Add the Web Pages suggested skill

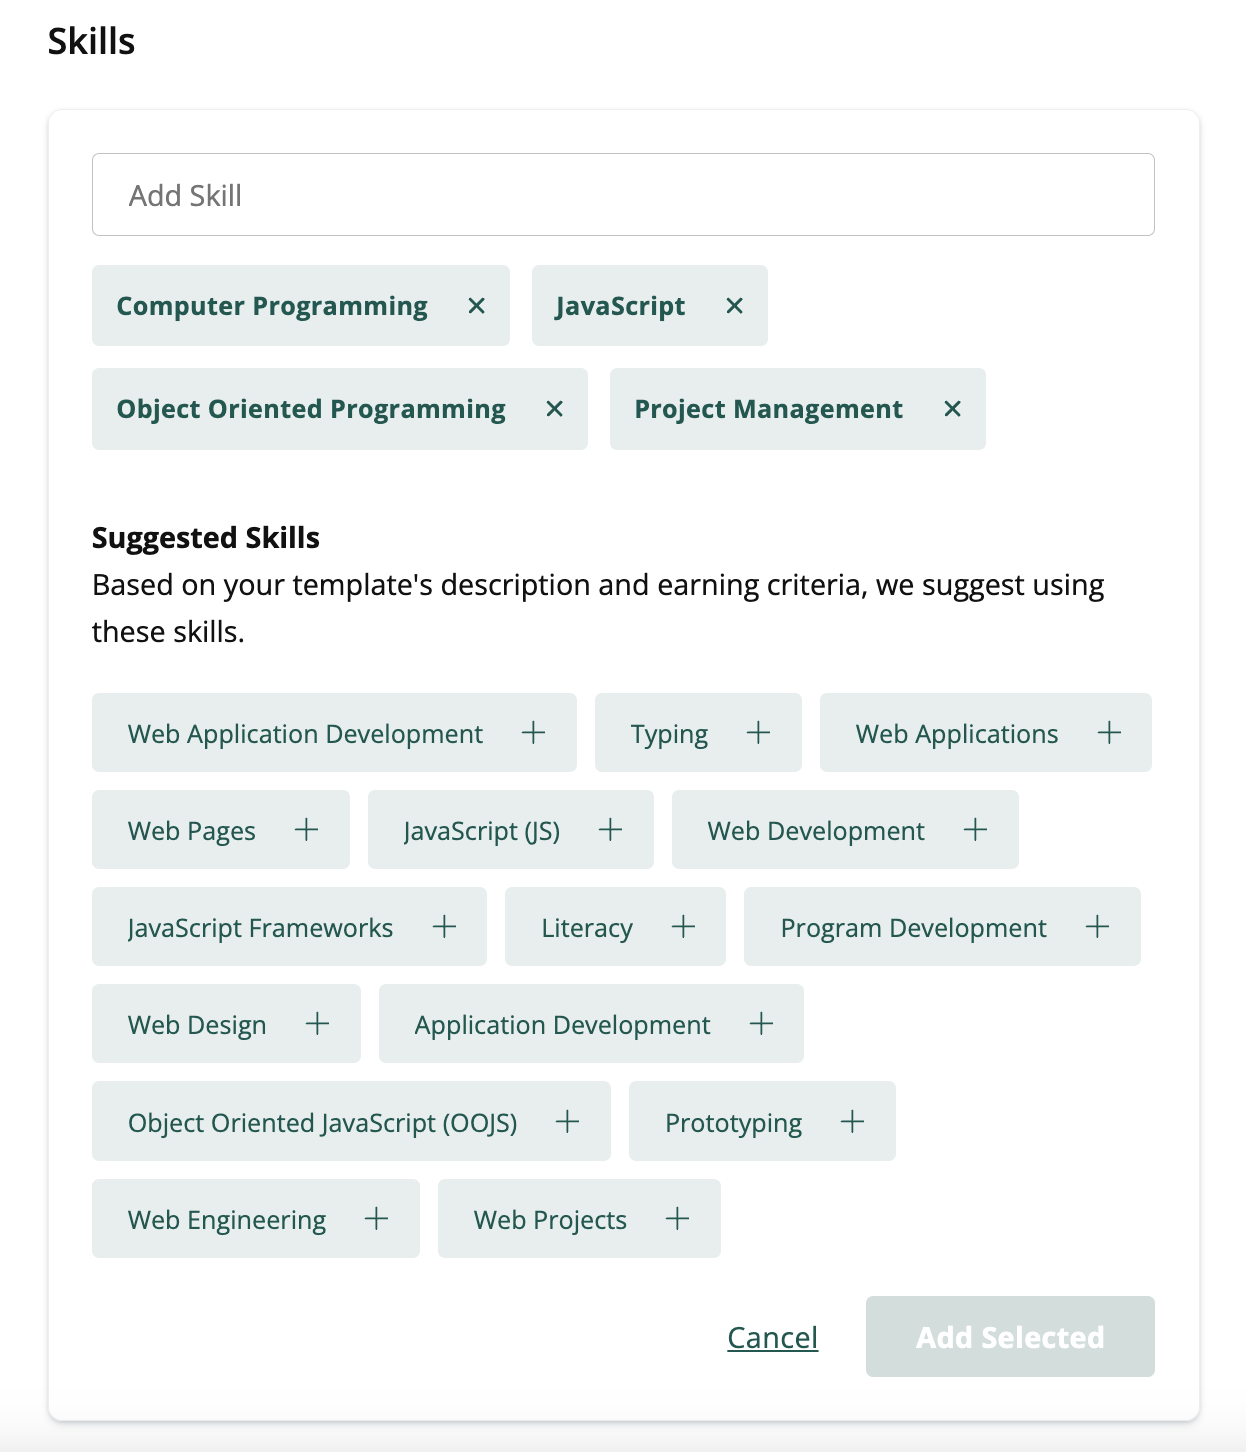(306, 830)
